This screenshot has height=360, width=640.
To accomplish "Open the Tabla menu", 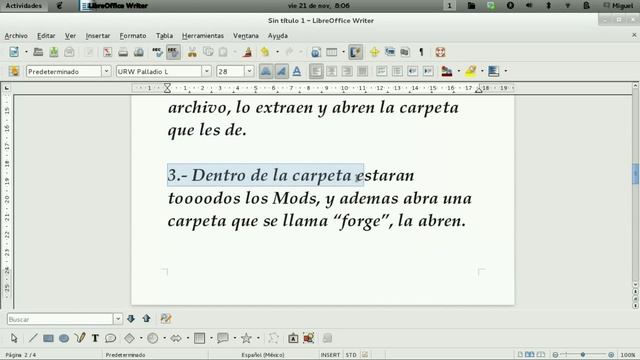I will pyautogui.click(x=164, y=36).
